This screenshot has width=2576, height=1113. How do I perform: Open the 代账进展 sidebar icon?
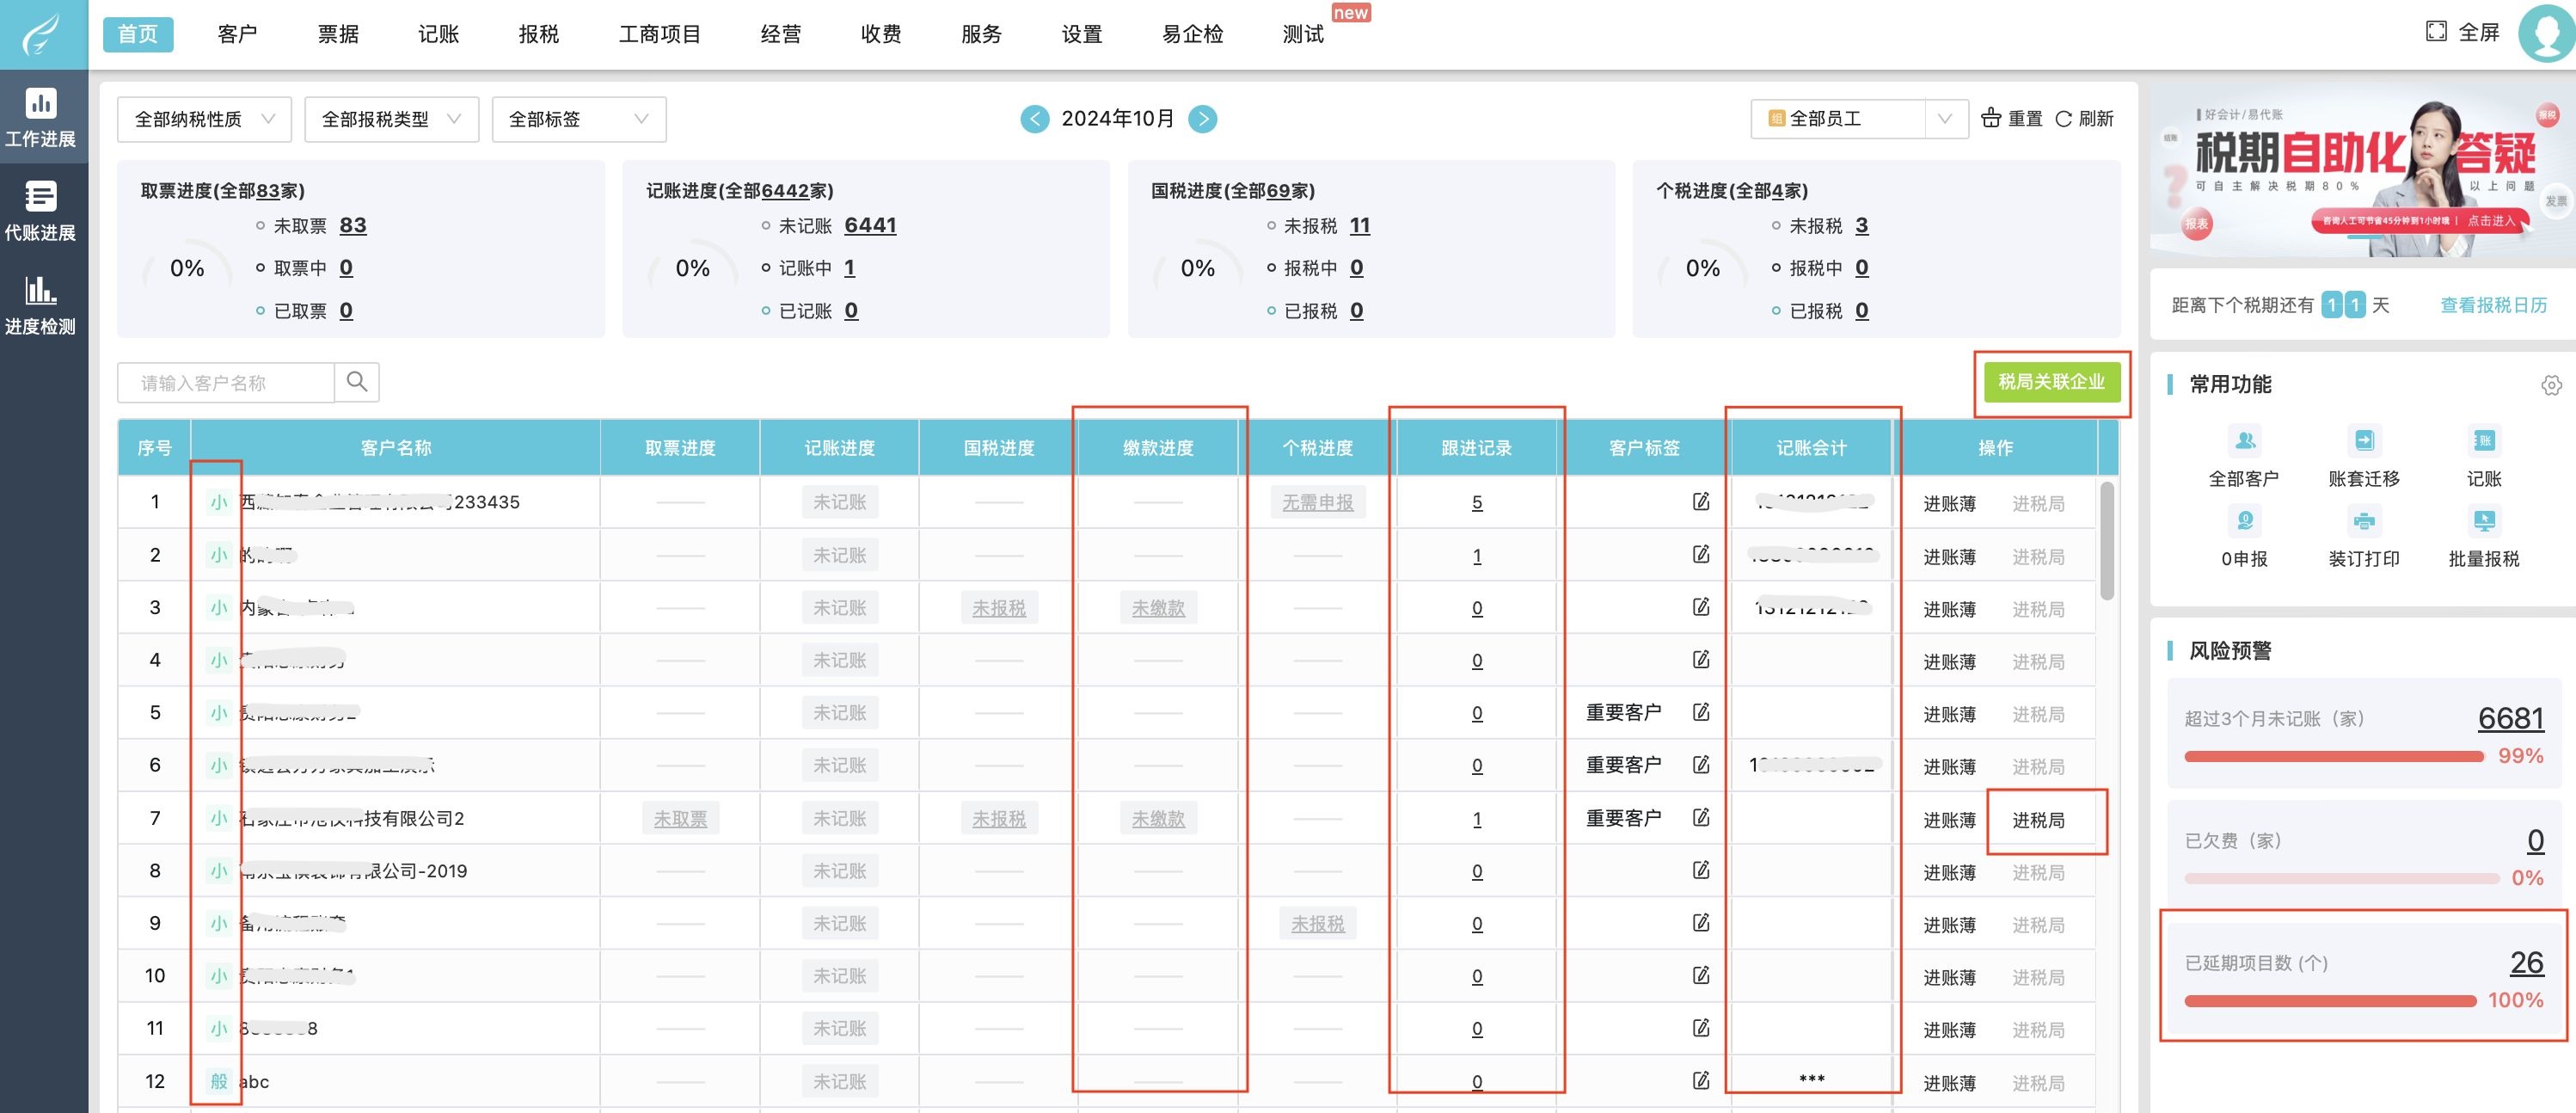click(40, 211)
